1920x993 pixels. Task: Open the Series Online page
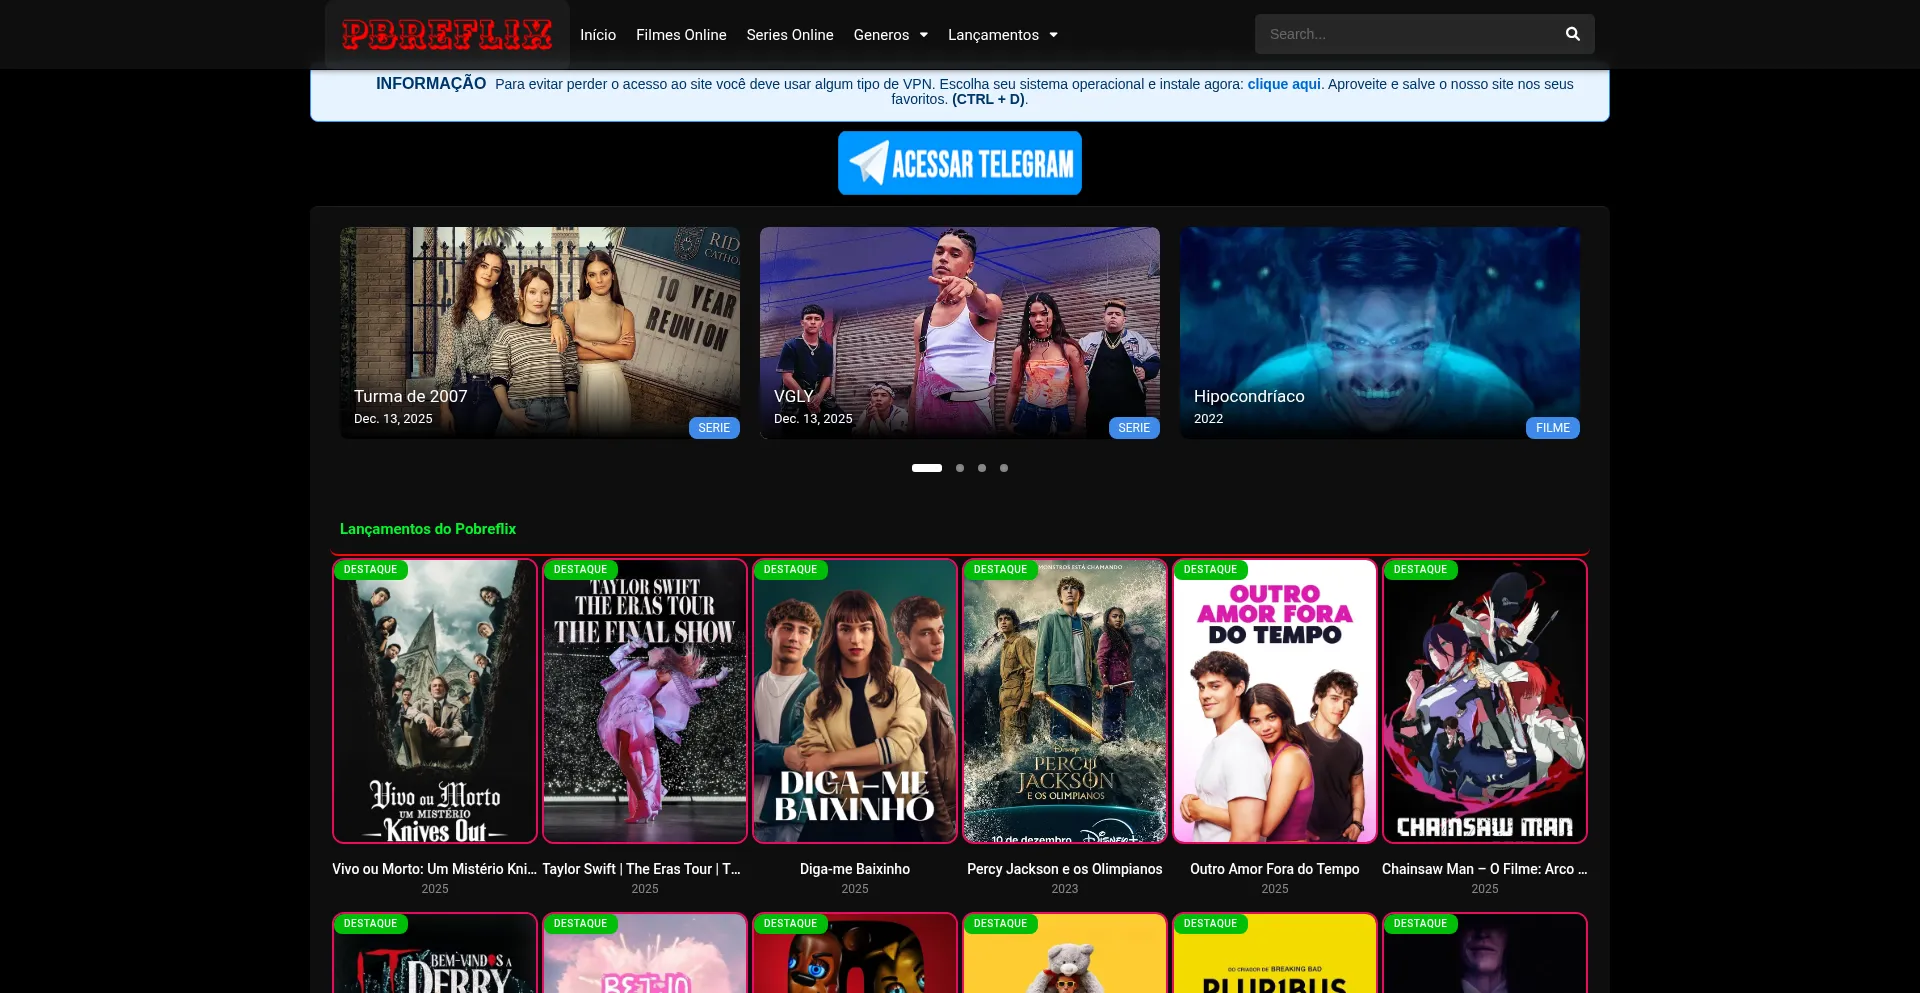tap(789, 35)
